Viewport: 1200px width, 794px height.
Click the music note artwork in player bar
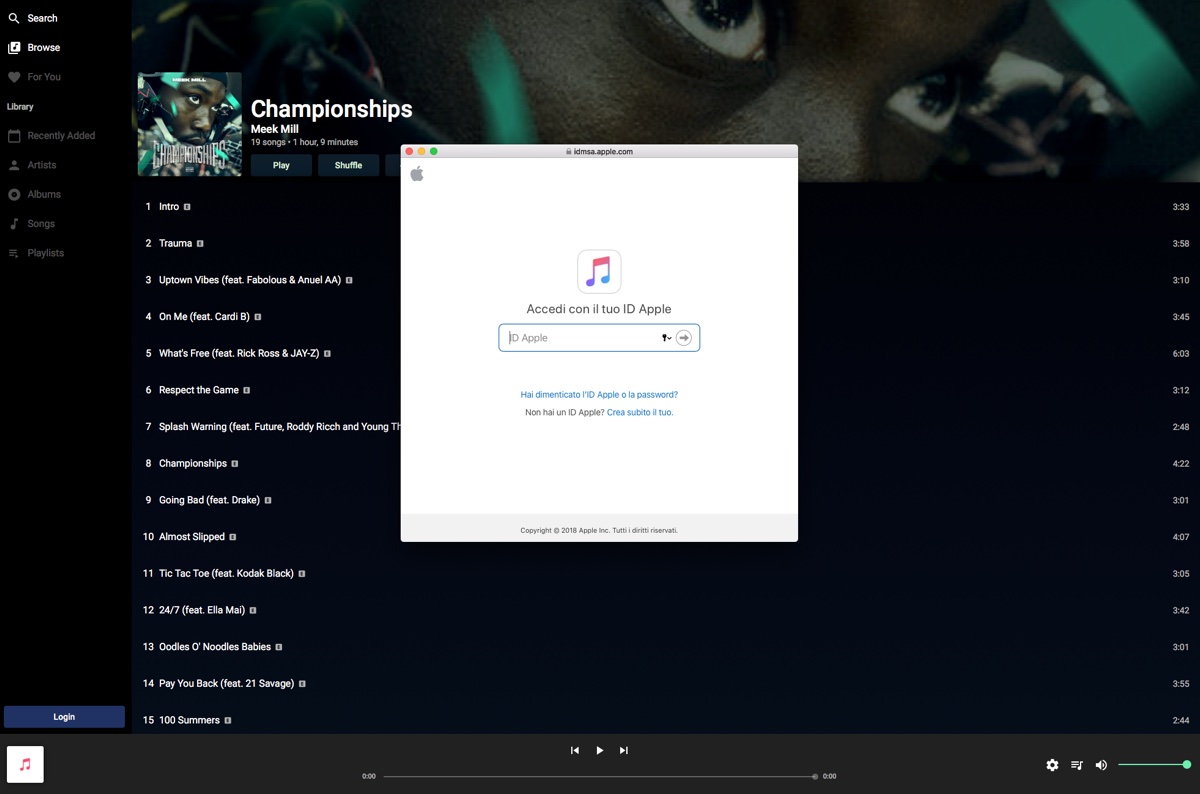(25, 764)
